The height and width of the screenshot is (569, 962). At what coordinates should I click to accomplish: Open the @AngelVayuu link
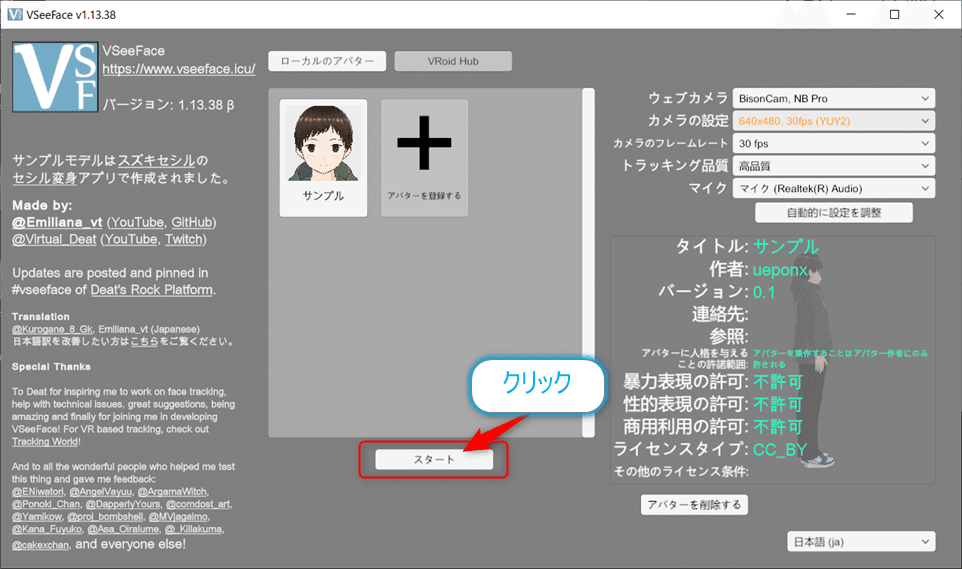pos(101,492)
